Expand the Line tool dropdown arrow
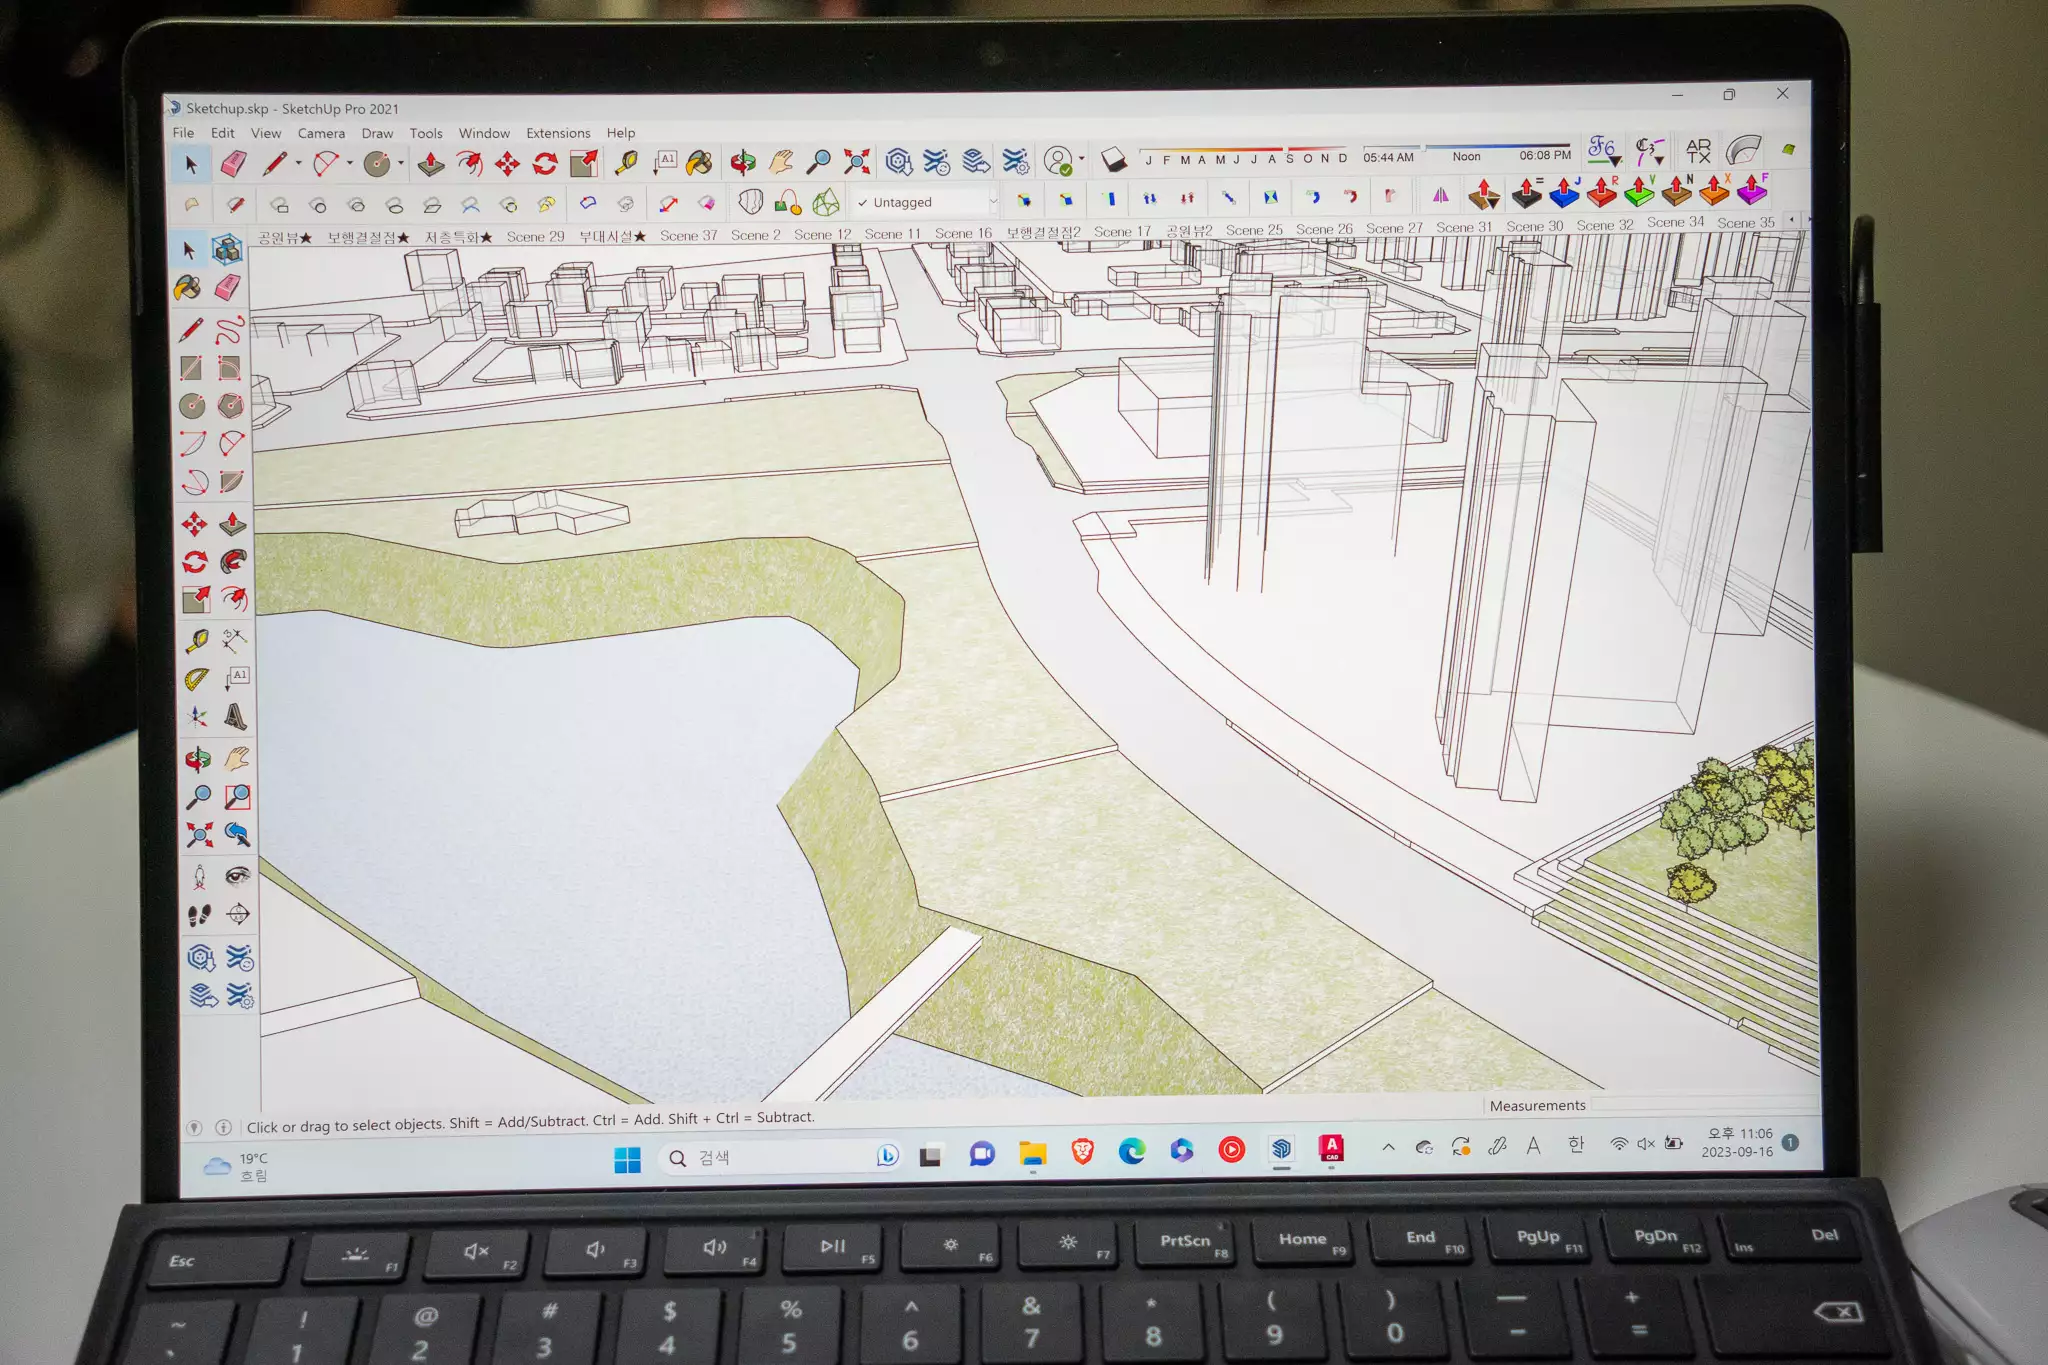Screen dimensions: 2048x1365 pyautogui.click(x=298, y=164)
